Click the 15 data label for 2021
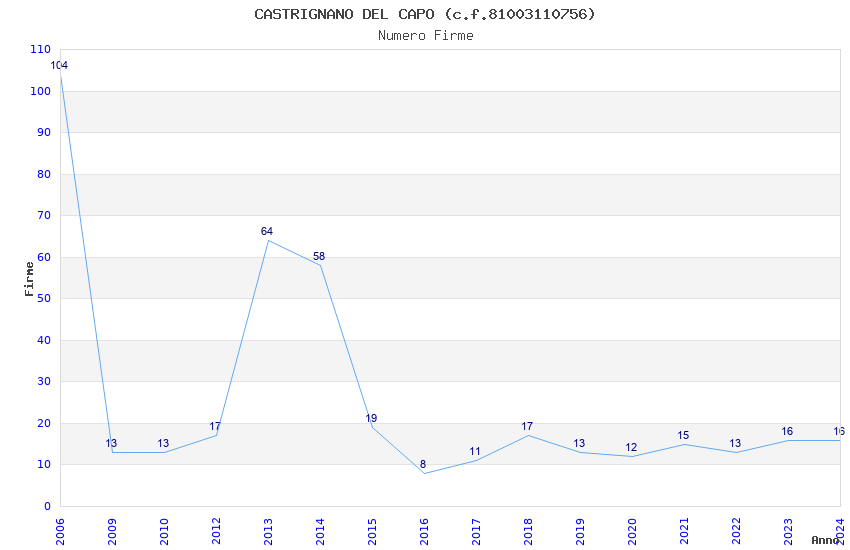This screenshot has width=850, height=550. tap(683, 435)
